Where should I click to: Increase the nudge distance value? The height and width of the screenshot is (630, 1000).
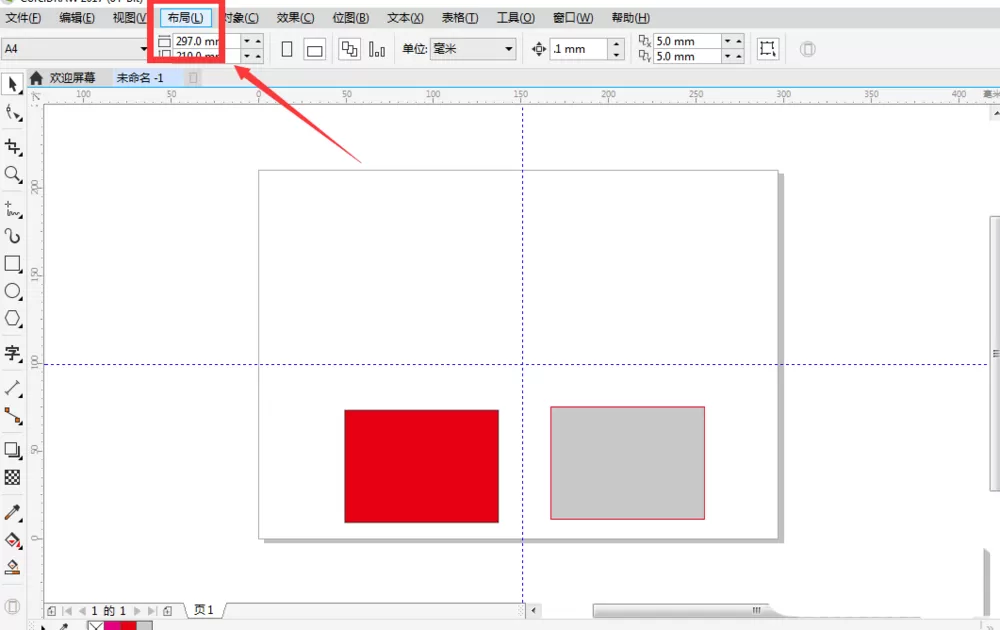pos(616,43)
